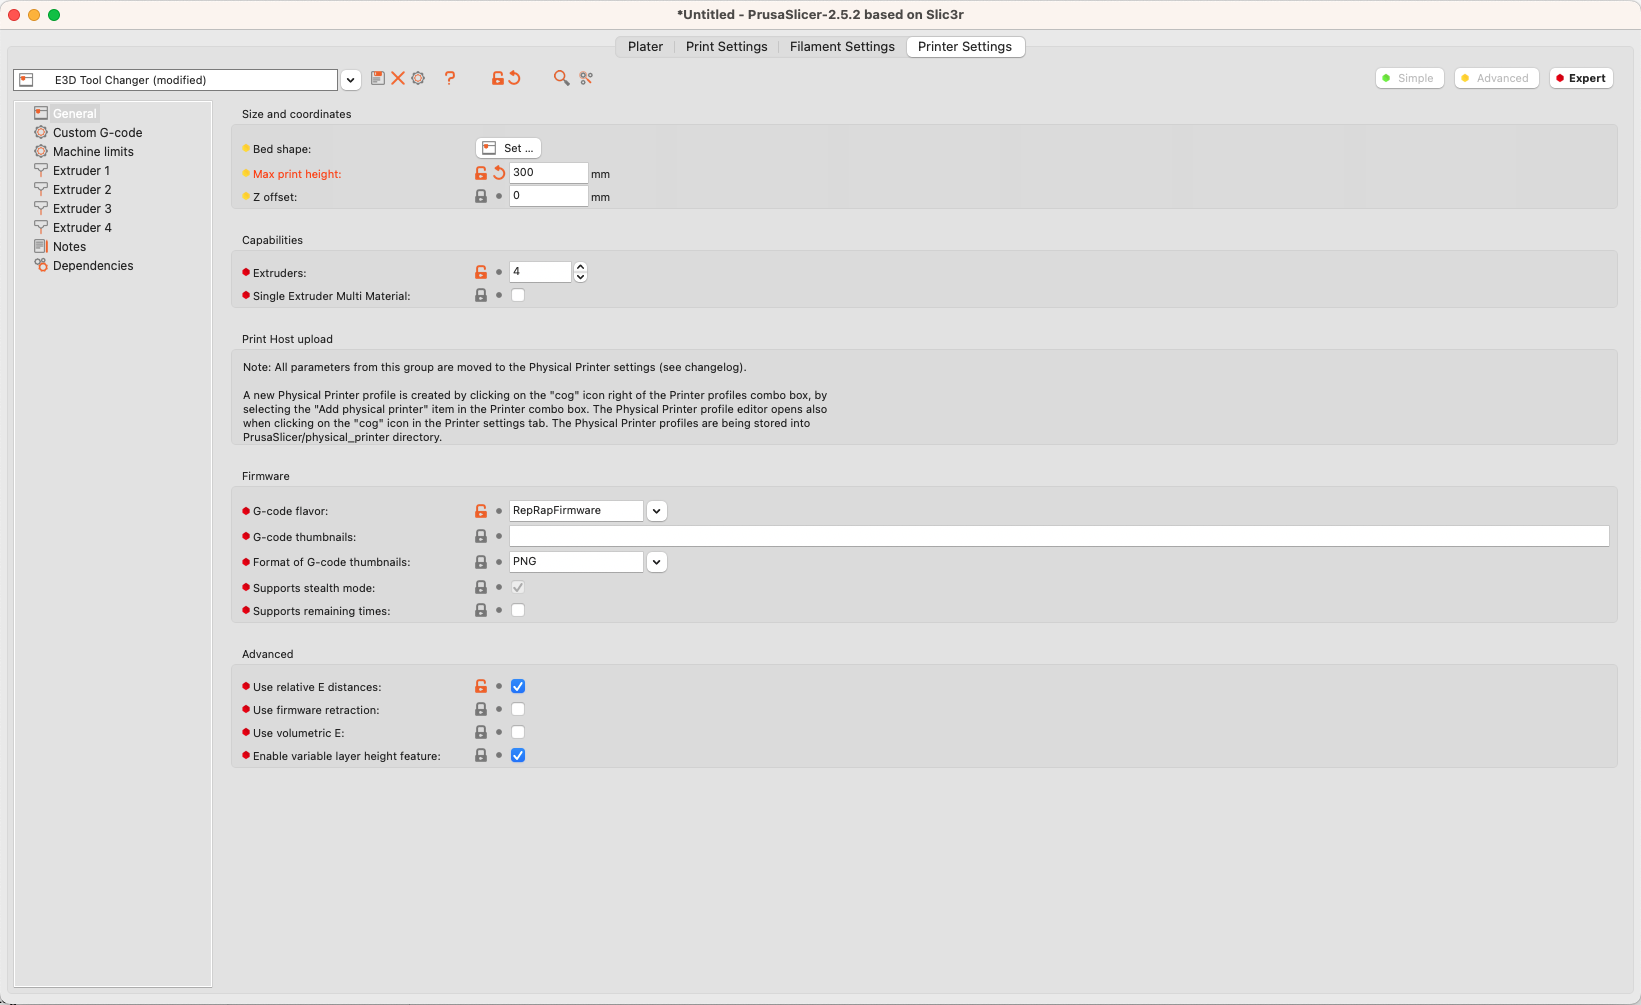Click lock icon beside Enable variable layer height
This screenshot has width=1641, height=1005.
(x=481, y=755)
